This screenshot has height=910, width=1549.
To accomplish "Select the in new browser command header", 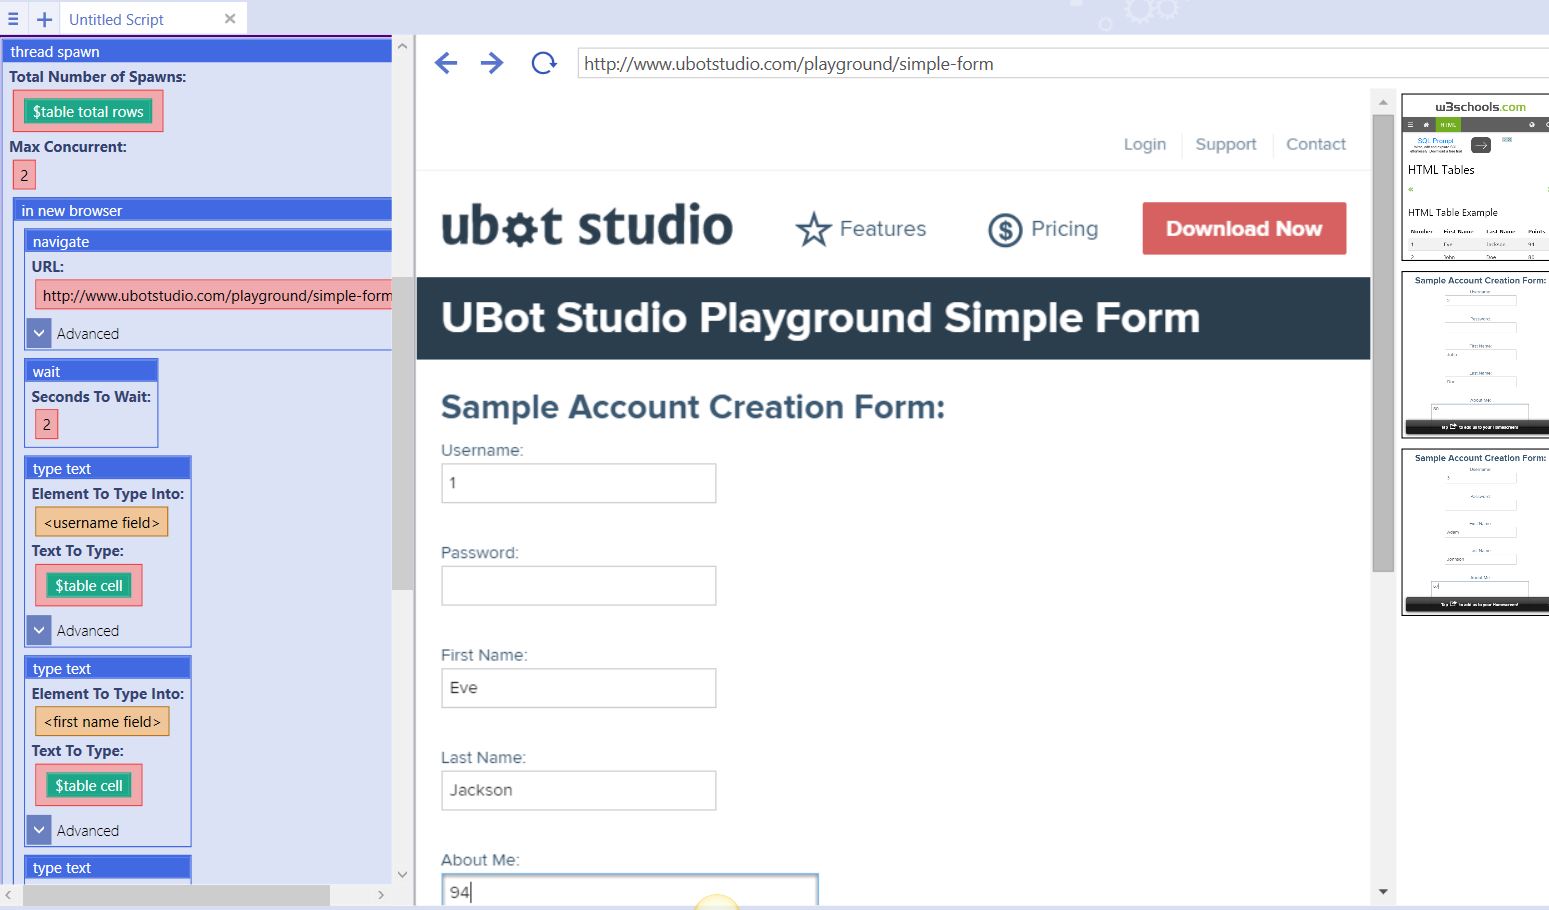I will pos(203,210).
